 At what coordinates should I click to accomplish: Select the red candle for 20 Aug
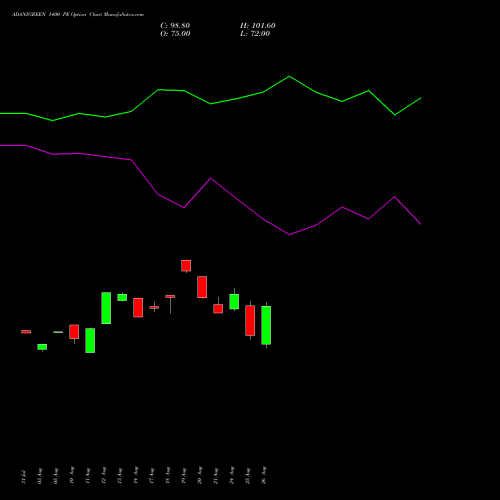[x=202, y=287]
